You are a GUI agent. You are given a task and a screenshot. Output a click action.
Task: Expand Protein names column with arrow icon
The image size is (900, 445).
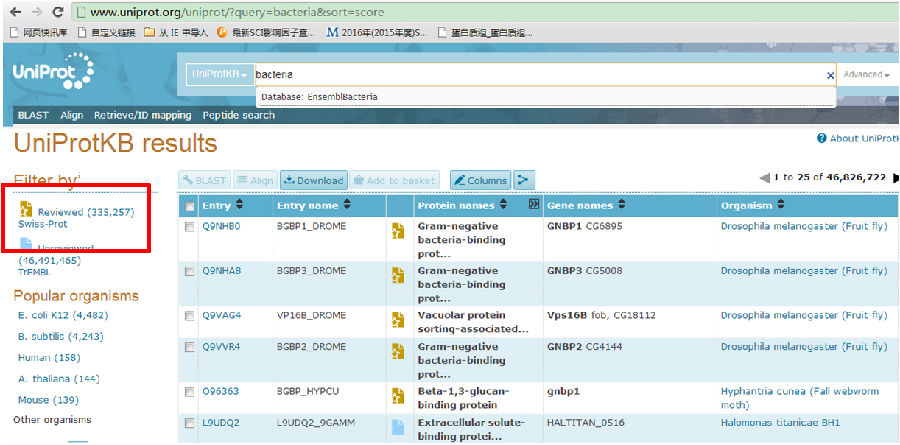point(534,204)
